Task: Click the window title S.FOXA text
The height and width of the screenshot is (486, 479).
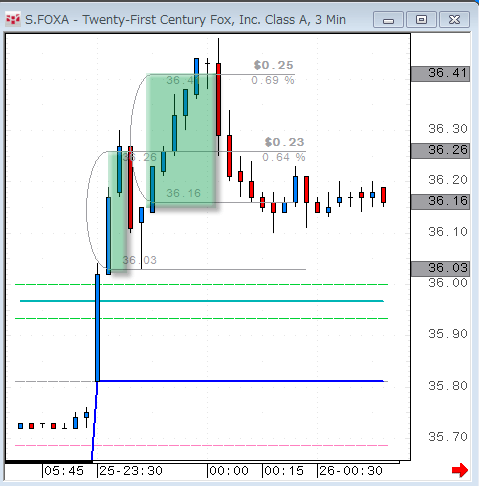Action: pos(47,20)
